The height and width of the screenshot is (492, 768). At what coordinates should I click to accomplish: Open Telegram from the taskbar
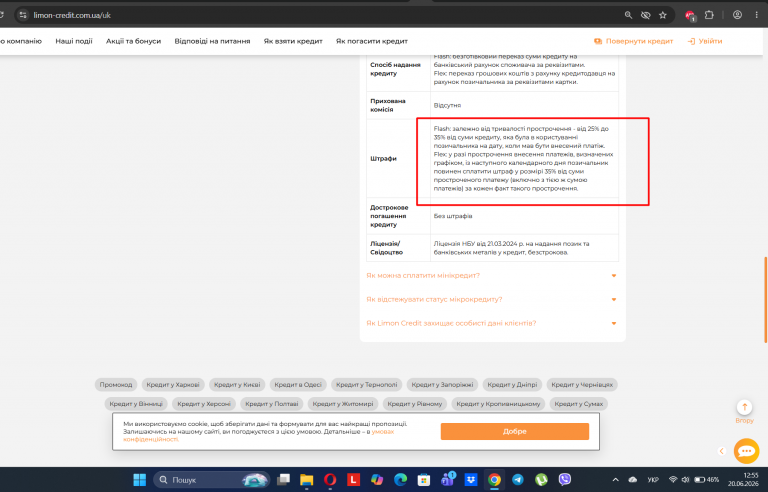pyautogui.click(x=518, y=480)
